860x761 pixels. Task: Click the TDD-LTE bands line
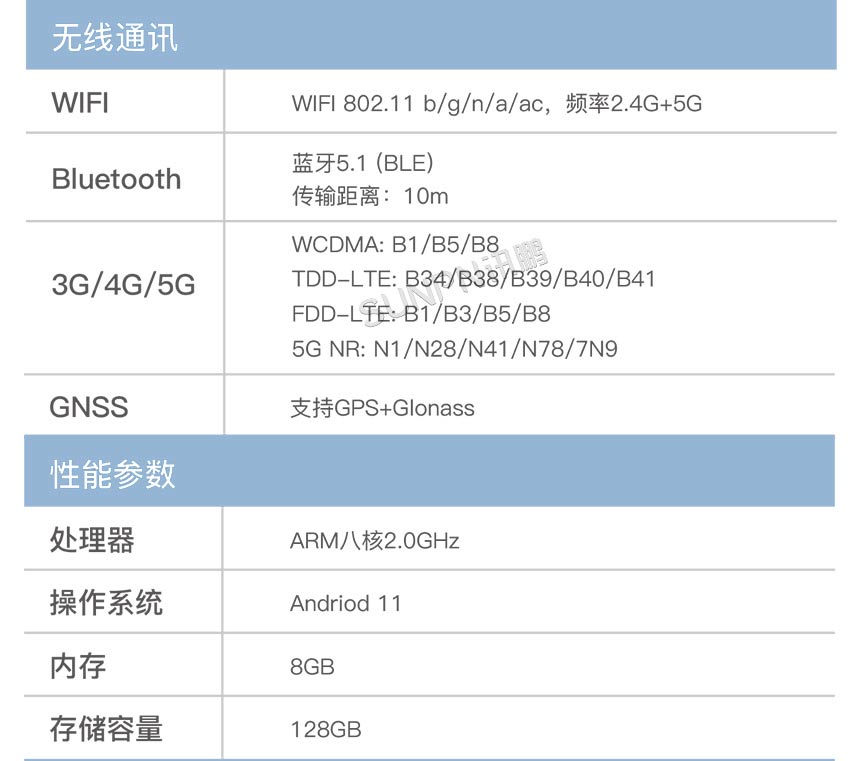[473, 279]
